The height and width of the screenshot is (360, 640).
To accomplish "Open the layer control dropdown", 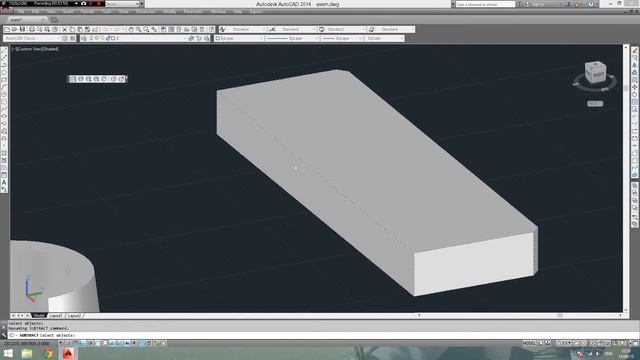I will click(x=138, y=38).
